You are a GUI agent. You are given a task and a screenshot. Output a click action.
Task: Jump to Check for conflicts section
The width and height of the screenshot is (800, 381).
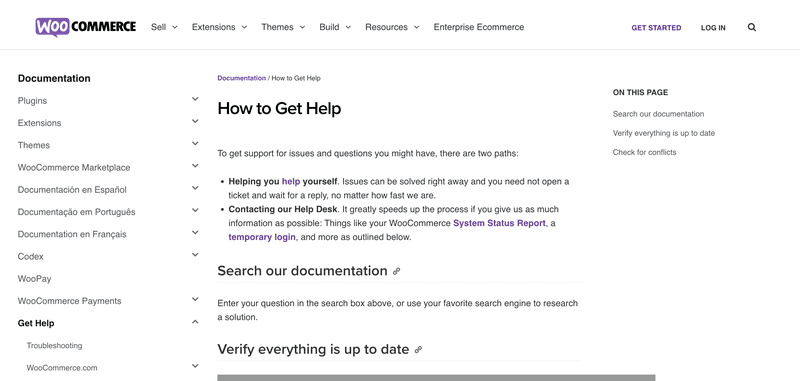tap(644, 152)
